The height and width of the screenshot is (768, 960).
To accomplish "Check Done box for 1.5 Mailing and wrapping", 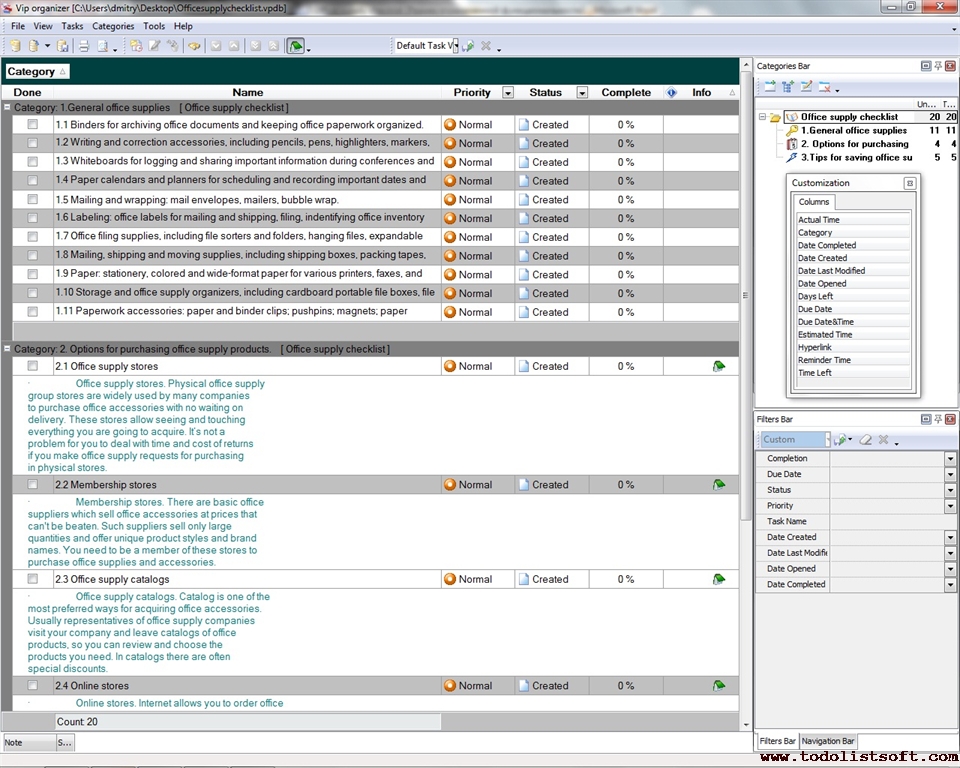I will coord(32,199).
